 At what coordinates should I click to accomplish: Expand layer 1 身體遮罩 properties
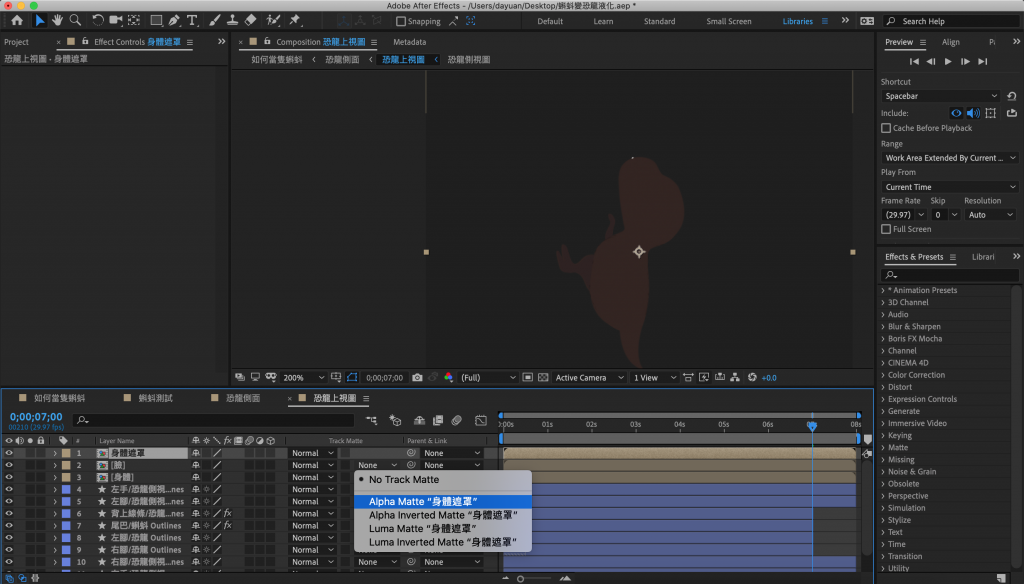coord(55,453)
